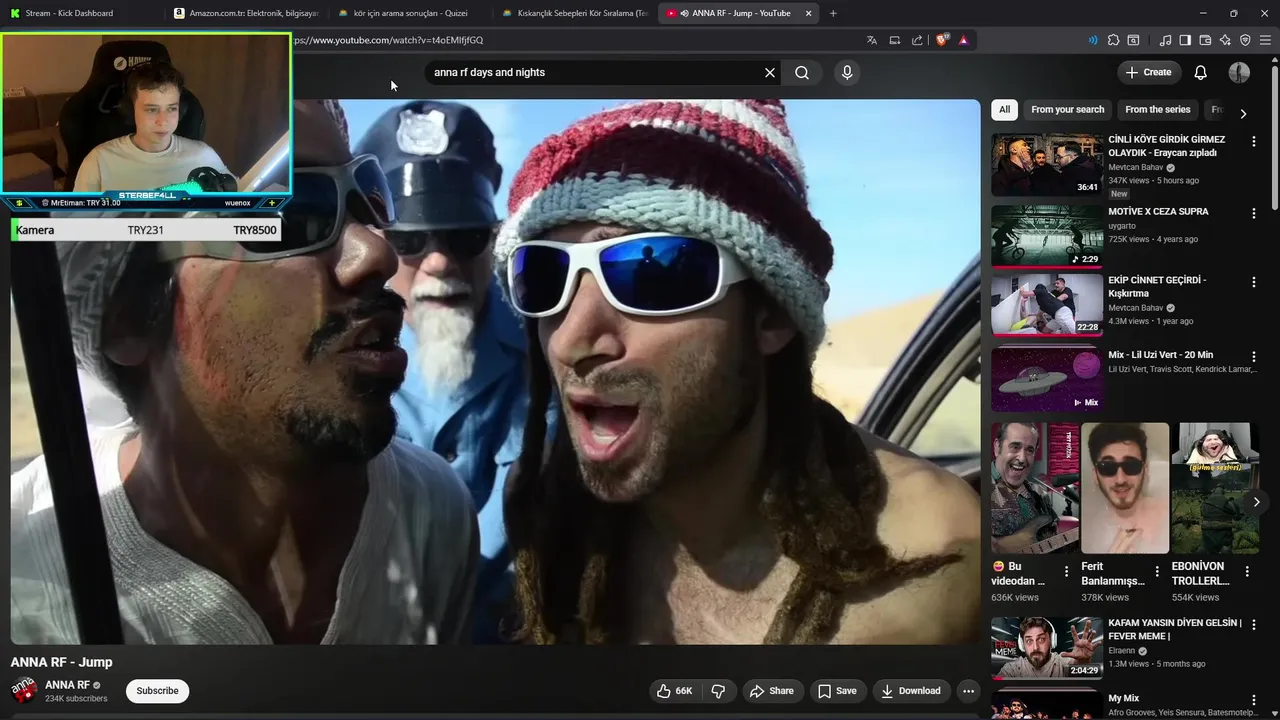Click the main video player to pause

(496, 371)
